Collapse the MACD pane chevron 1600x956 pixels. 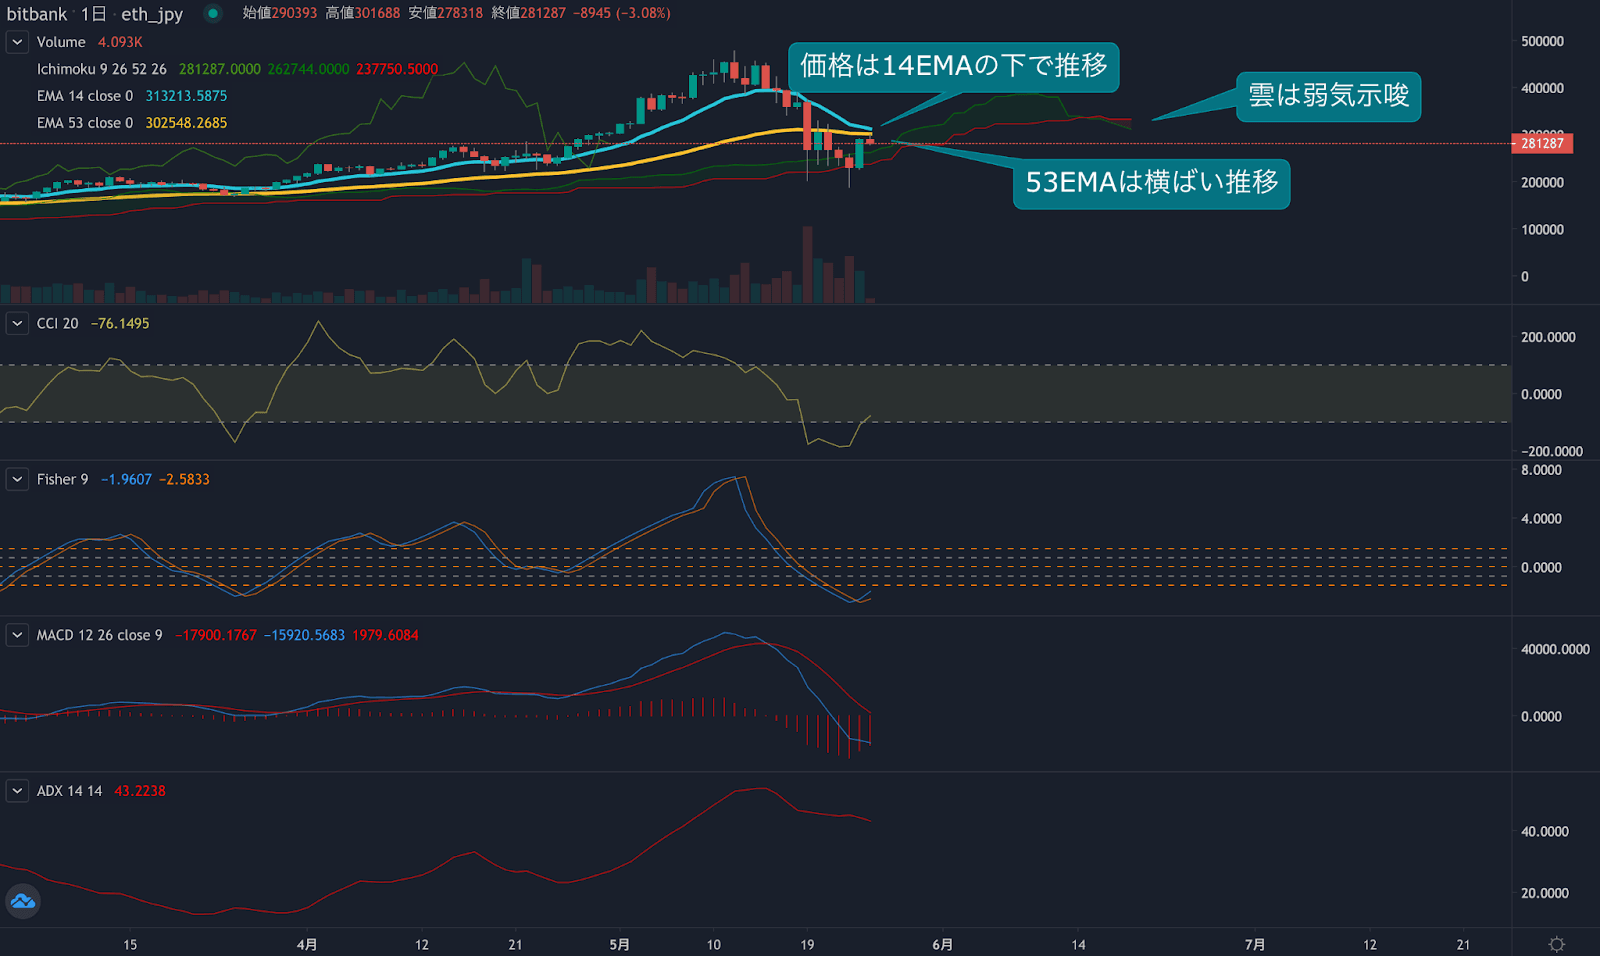pyautogui.click(x=17, y=635)
